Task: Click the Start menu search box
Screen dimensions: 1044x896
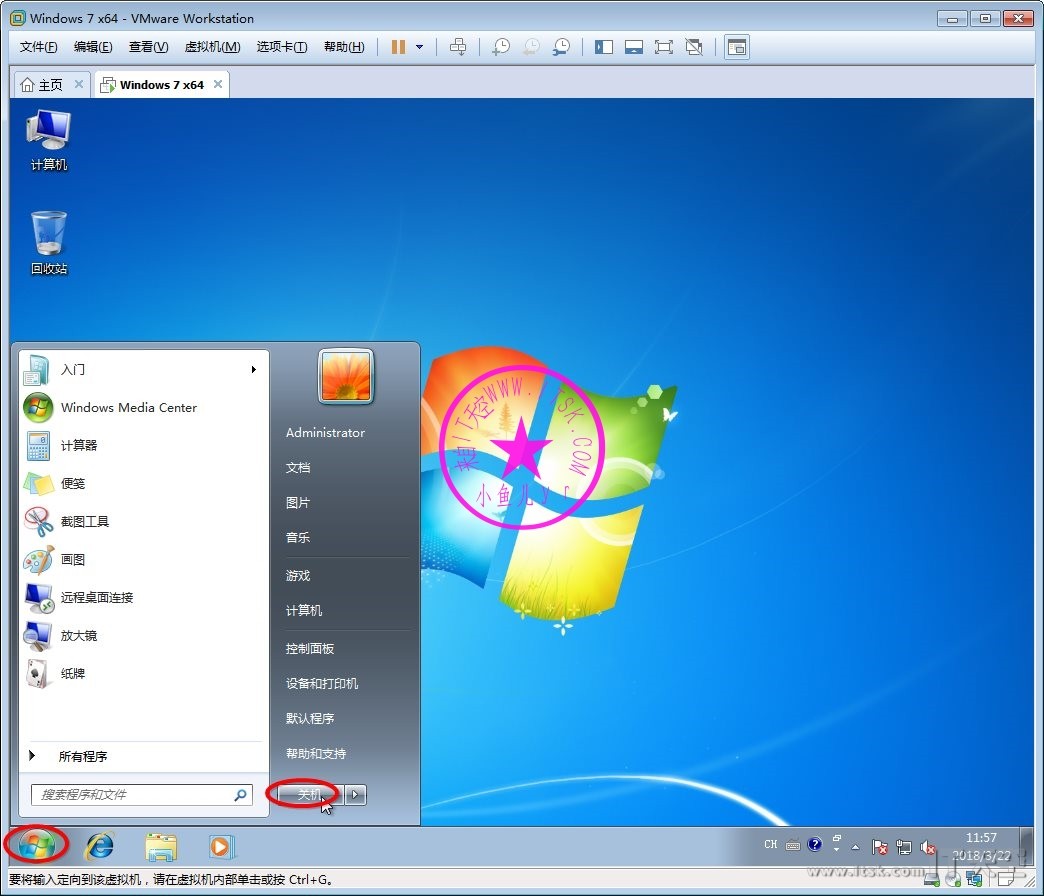Action: 135,795
